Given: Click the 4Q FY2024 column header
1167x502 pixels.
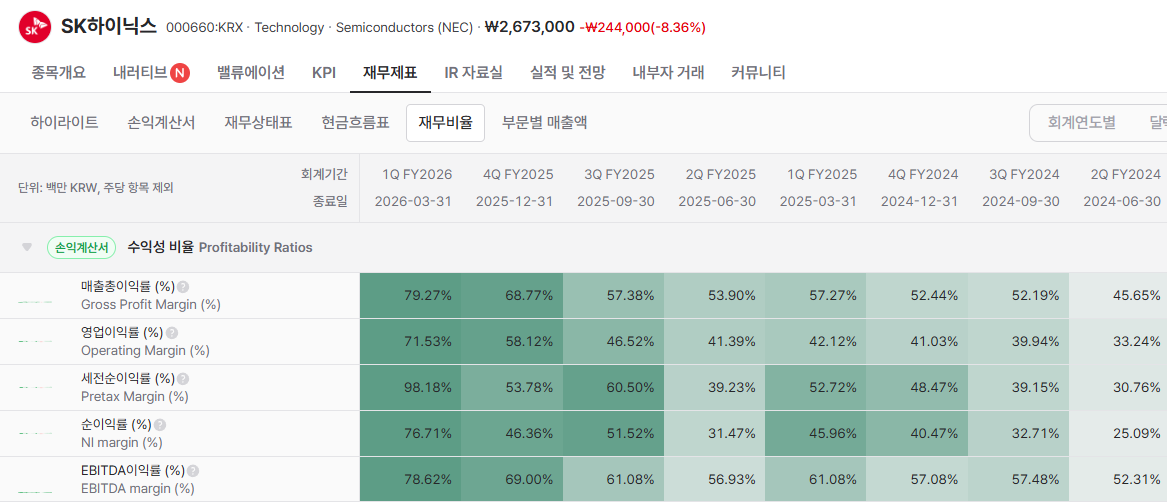Looking at the screenshot, I should (923, 175).
